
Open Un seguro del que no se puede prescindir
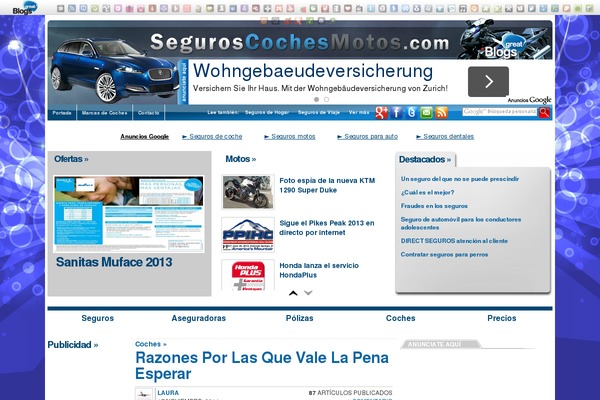[x=460, y=179]
